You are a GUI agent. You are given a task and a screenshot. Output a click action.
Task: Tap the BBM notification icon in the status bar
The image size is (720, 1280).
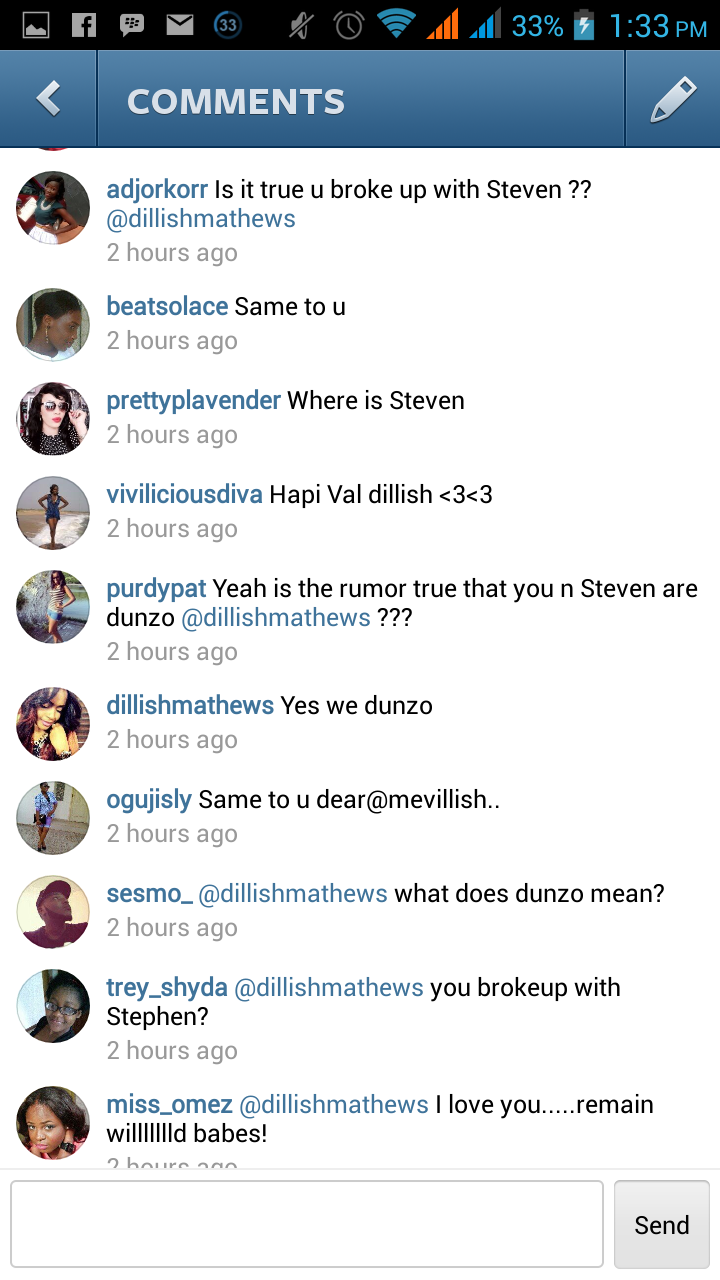132,25
